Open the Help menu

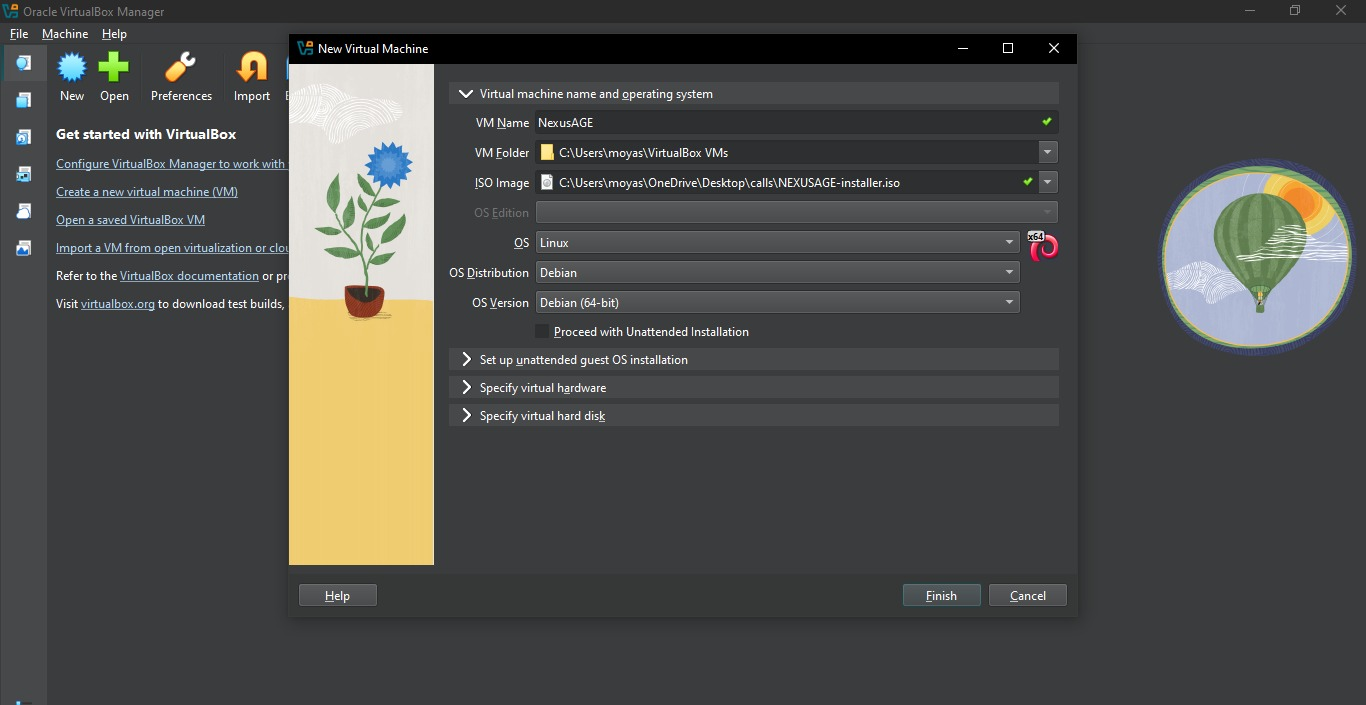[114, 34]
